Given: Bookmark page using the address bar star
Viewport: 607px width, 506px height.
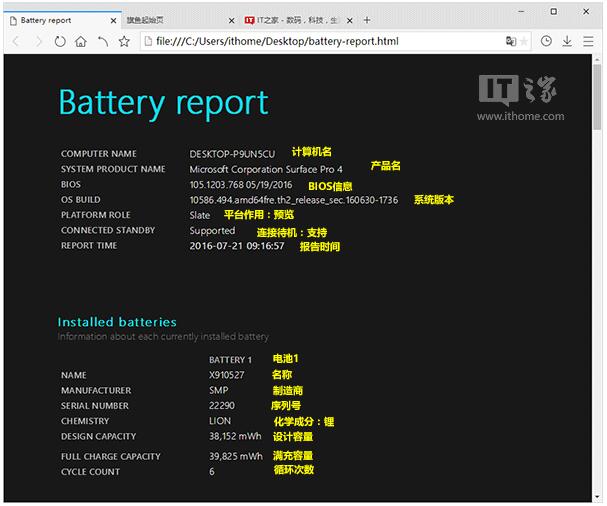Looking at the screenshot, I should click(525, 41).
